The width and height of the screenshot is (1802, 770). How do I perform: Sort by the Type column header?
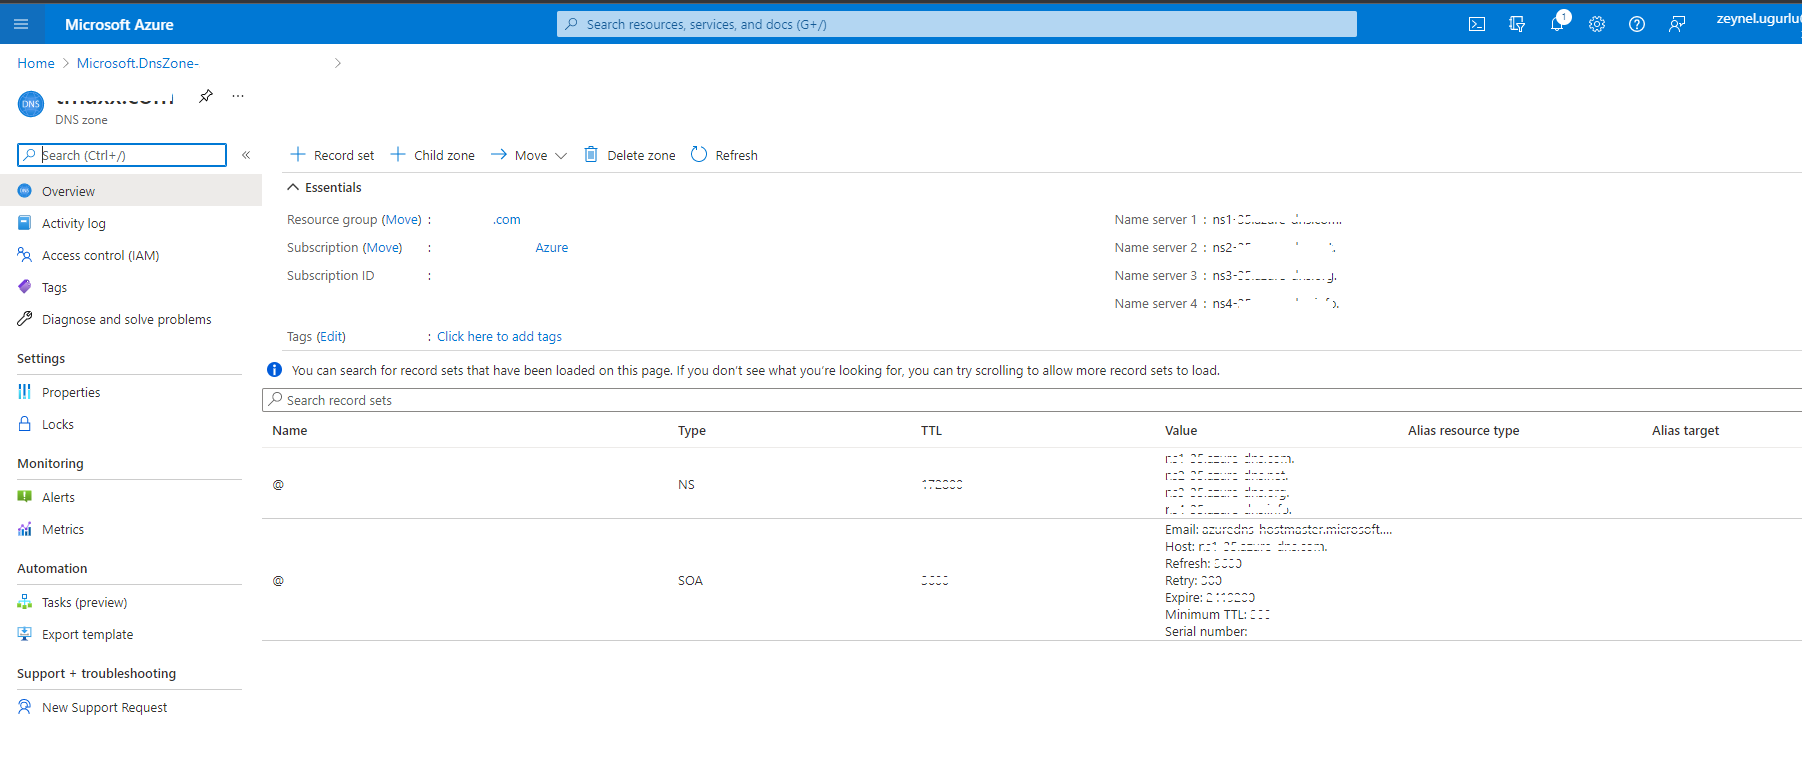[x=692, y=430]
